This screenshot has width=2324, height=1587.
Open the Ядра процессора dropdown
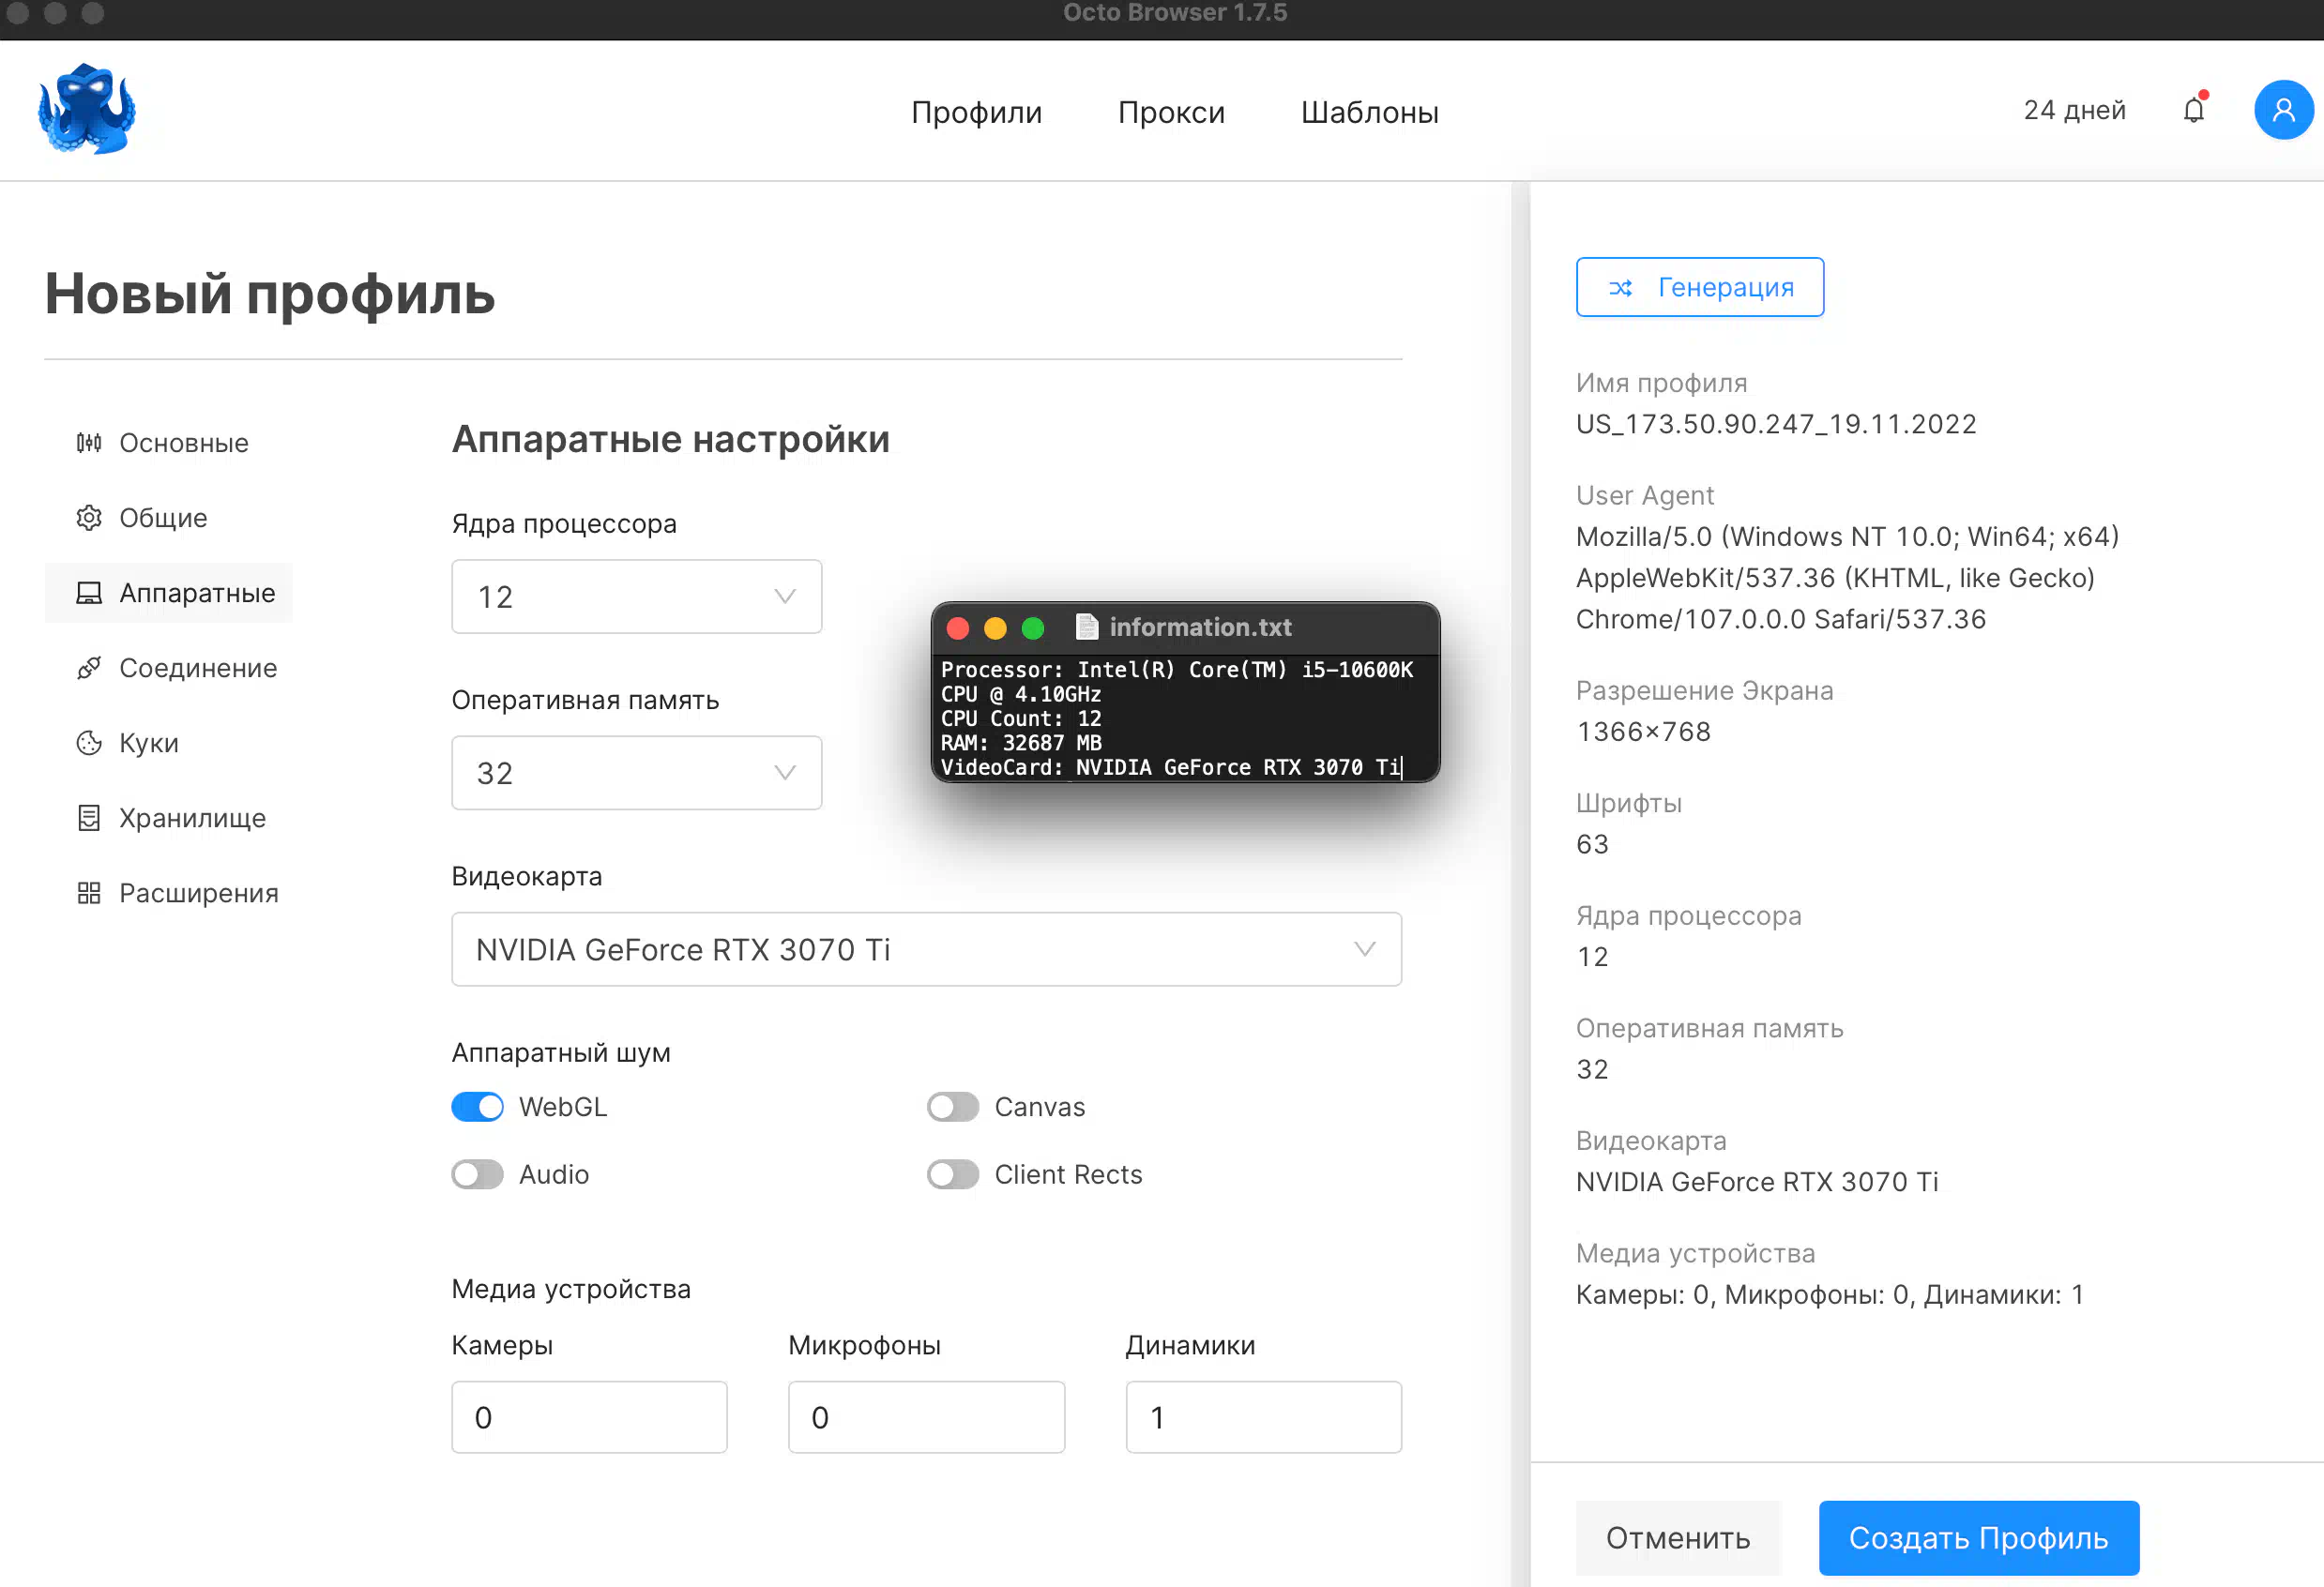(636, 596)
